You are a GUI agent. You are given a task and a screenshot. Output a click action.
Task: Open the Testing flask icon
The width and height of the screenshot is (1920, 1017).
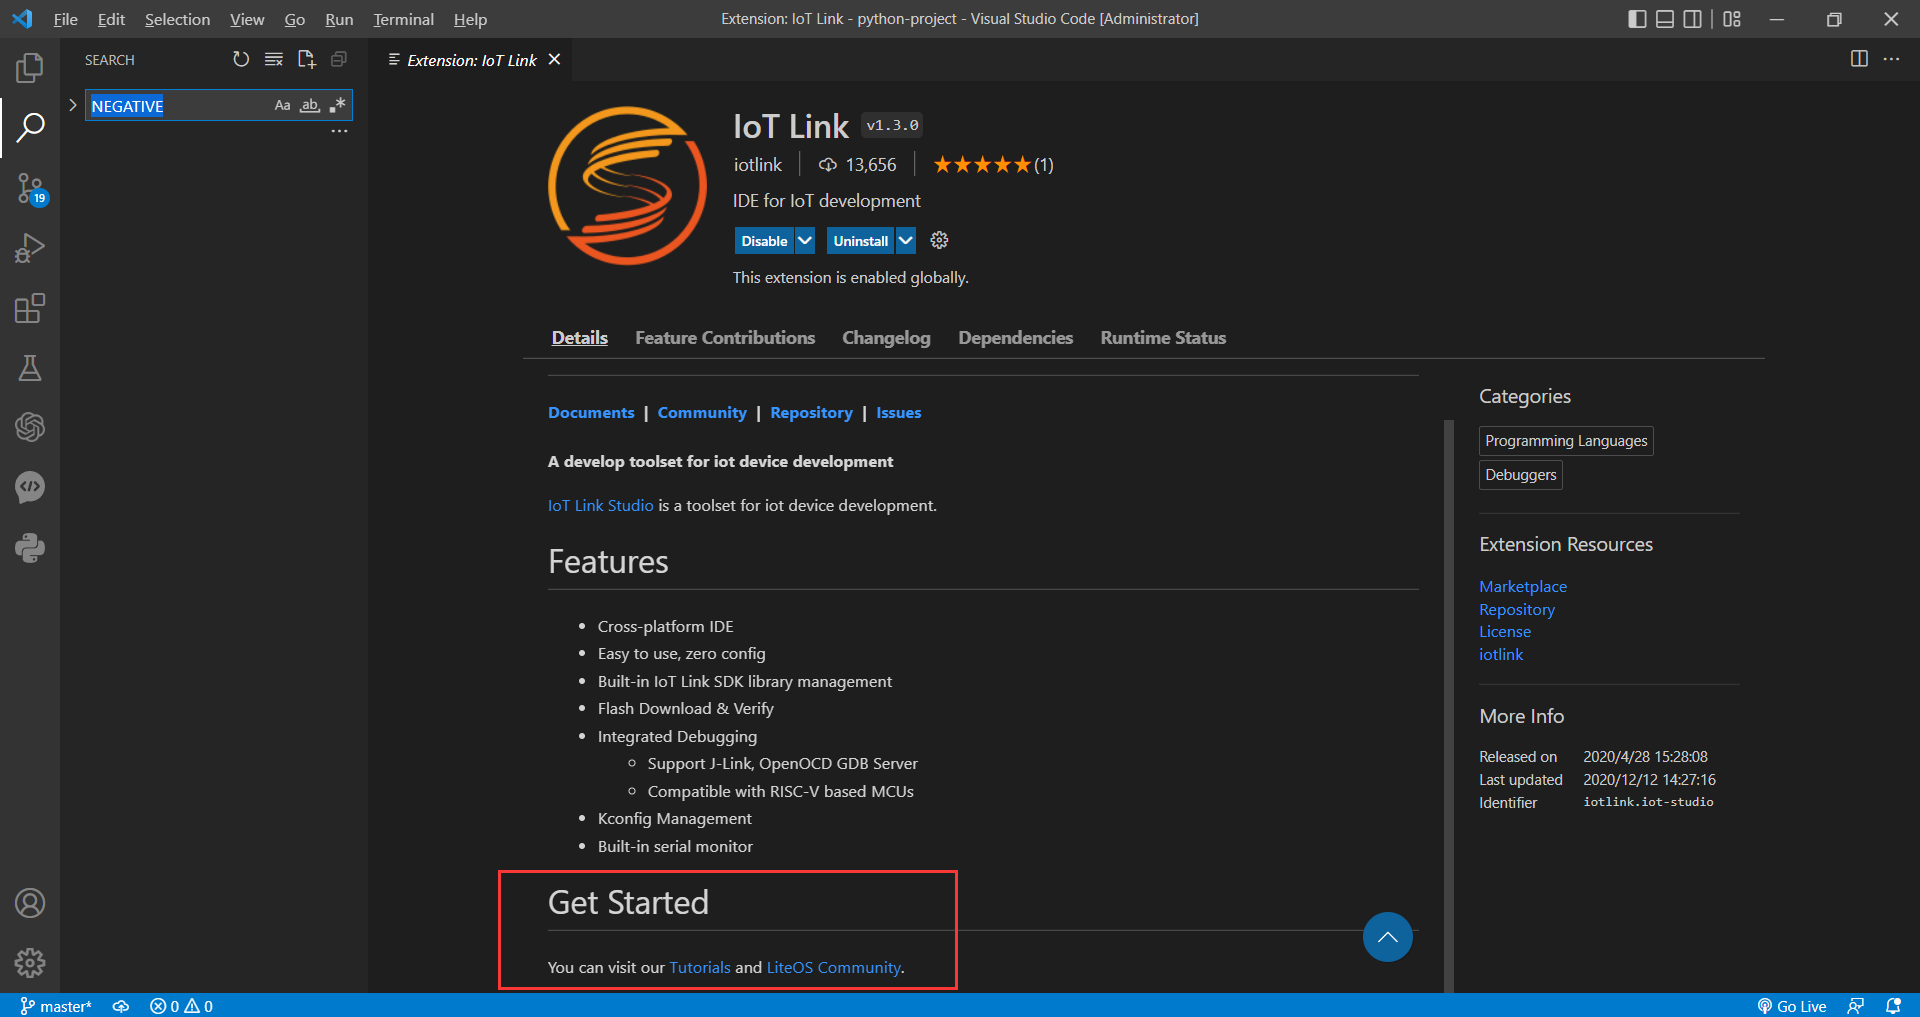click(x=30, y=368)
